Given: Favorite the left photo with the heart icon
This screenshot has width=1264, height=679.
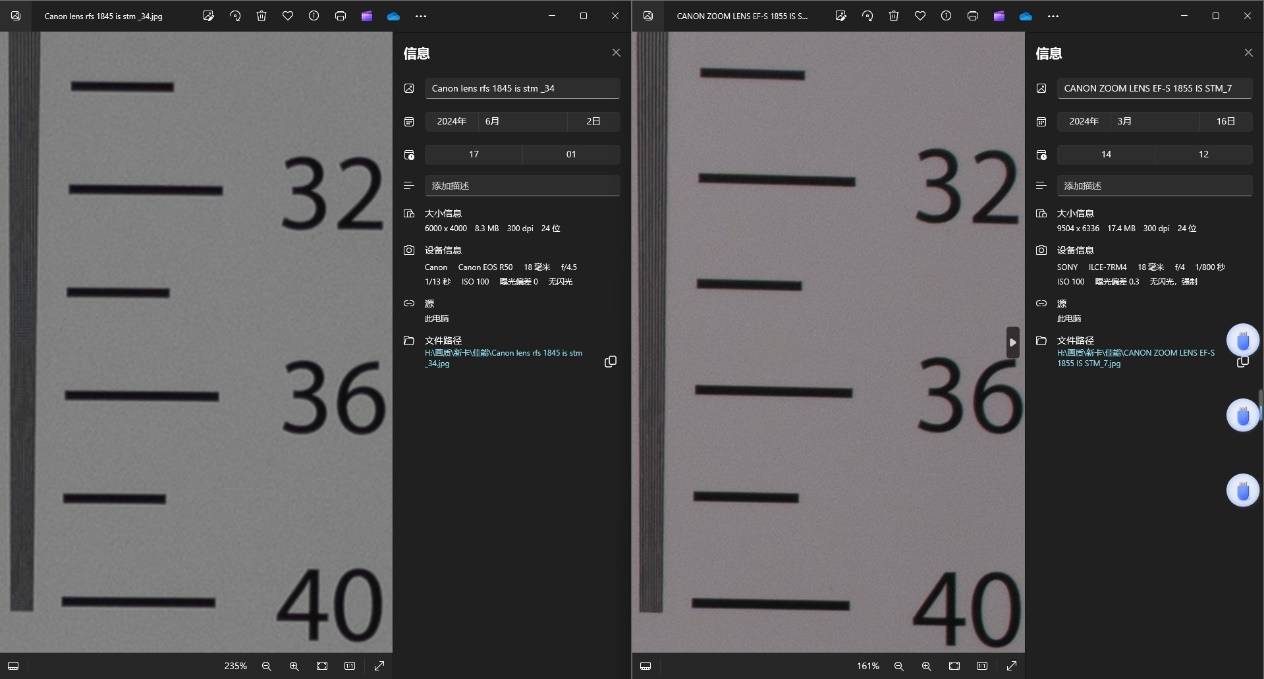Looking at the screenshot, I should (x=288, y=16).
